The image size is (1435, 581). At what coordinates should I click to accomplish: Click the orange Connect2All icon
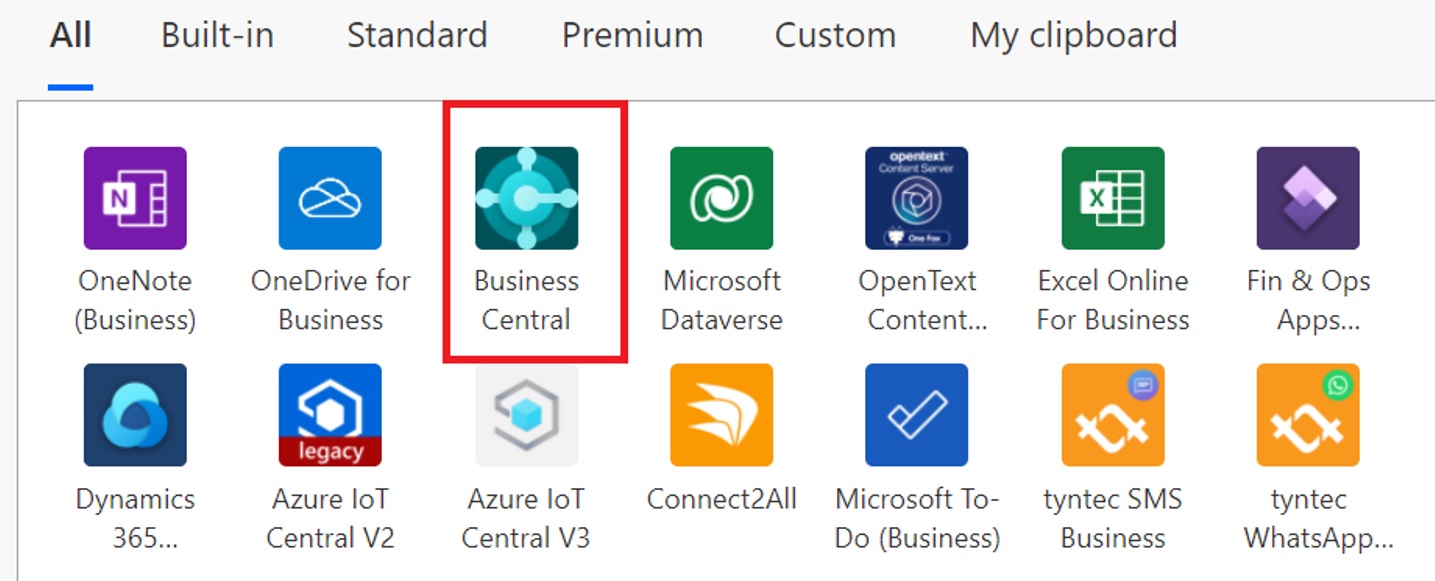(x=721, y=415)
